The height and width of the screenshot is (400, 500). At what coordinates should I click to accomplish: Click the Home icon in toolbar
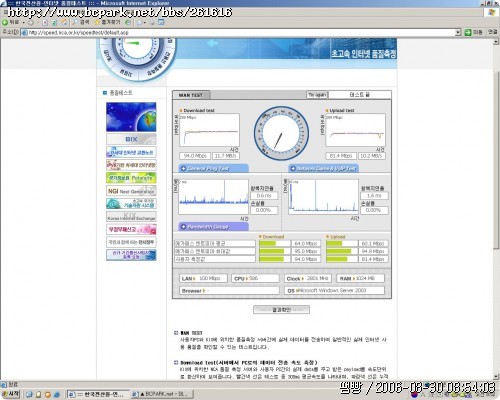point(64,22)
